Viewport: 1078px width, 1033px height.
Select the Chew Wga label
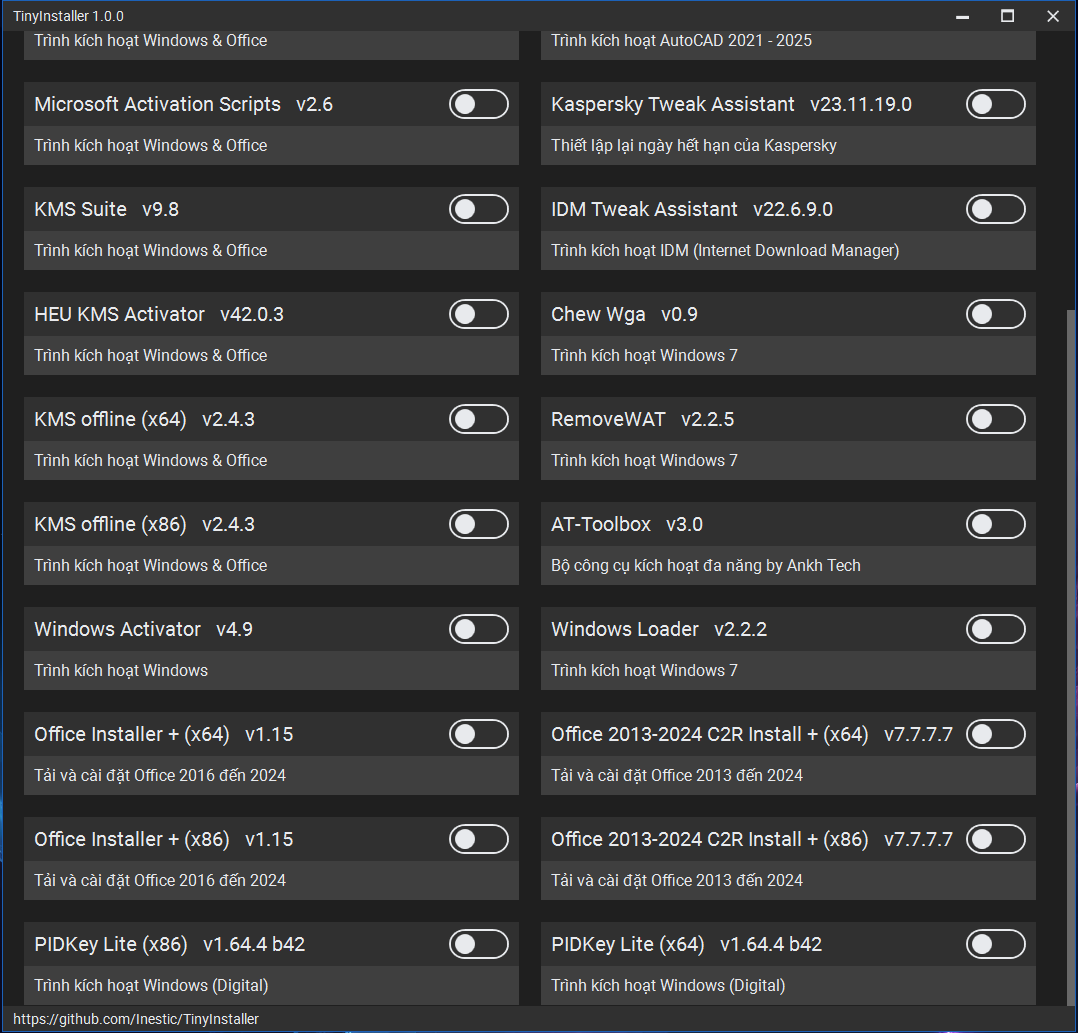(x=599, y=315)
